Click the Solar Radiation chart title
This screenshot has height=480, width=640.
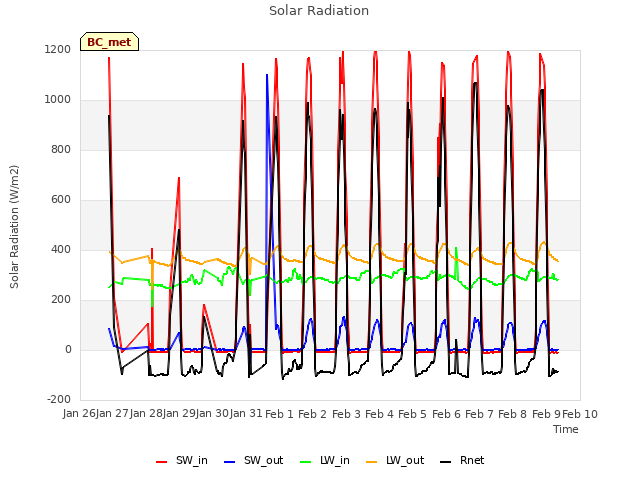pos(319,11)
